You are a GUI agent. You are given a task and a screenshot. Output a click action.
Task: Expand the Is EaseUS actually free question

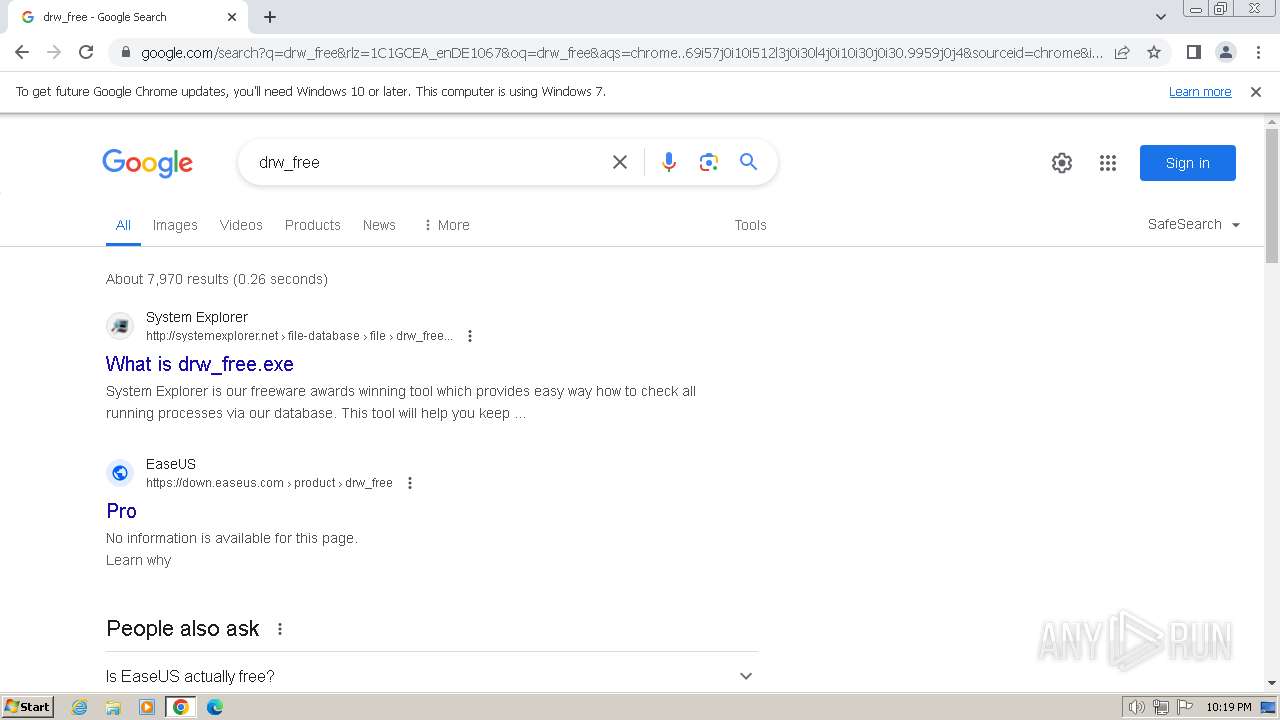pos(432,676)
